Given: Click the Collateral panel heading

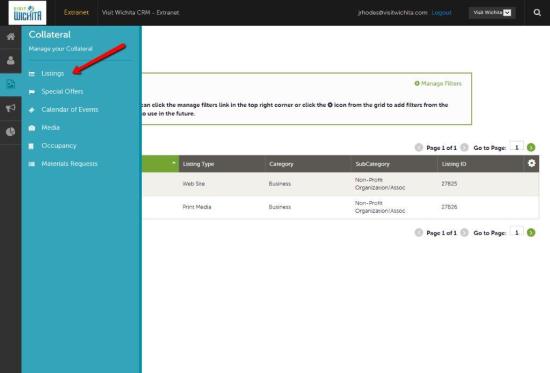Looking at the screenshot, I should point(50,34).
